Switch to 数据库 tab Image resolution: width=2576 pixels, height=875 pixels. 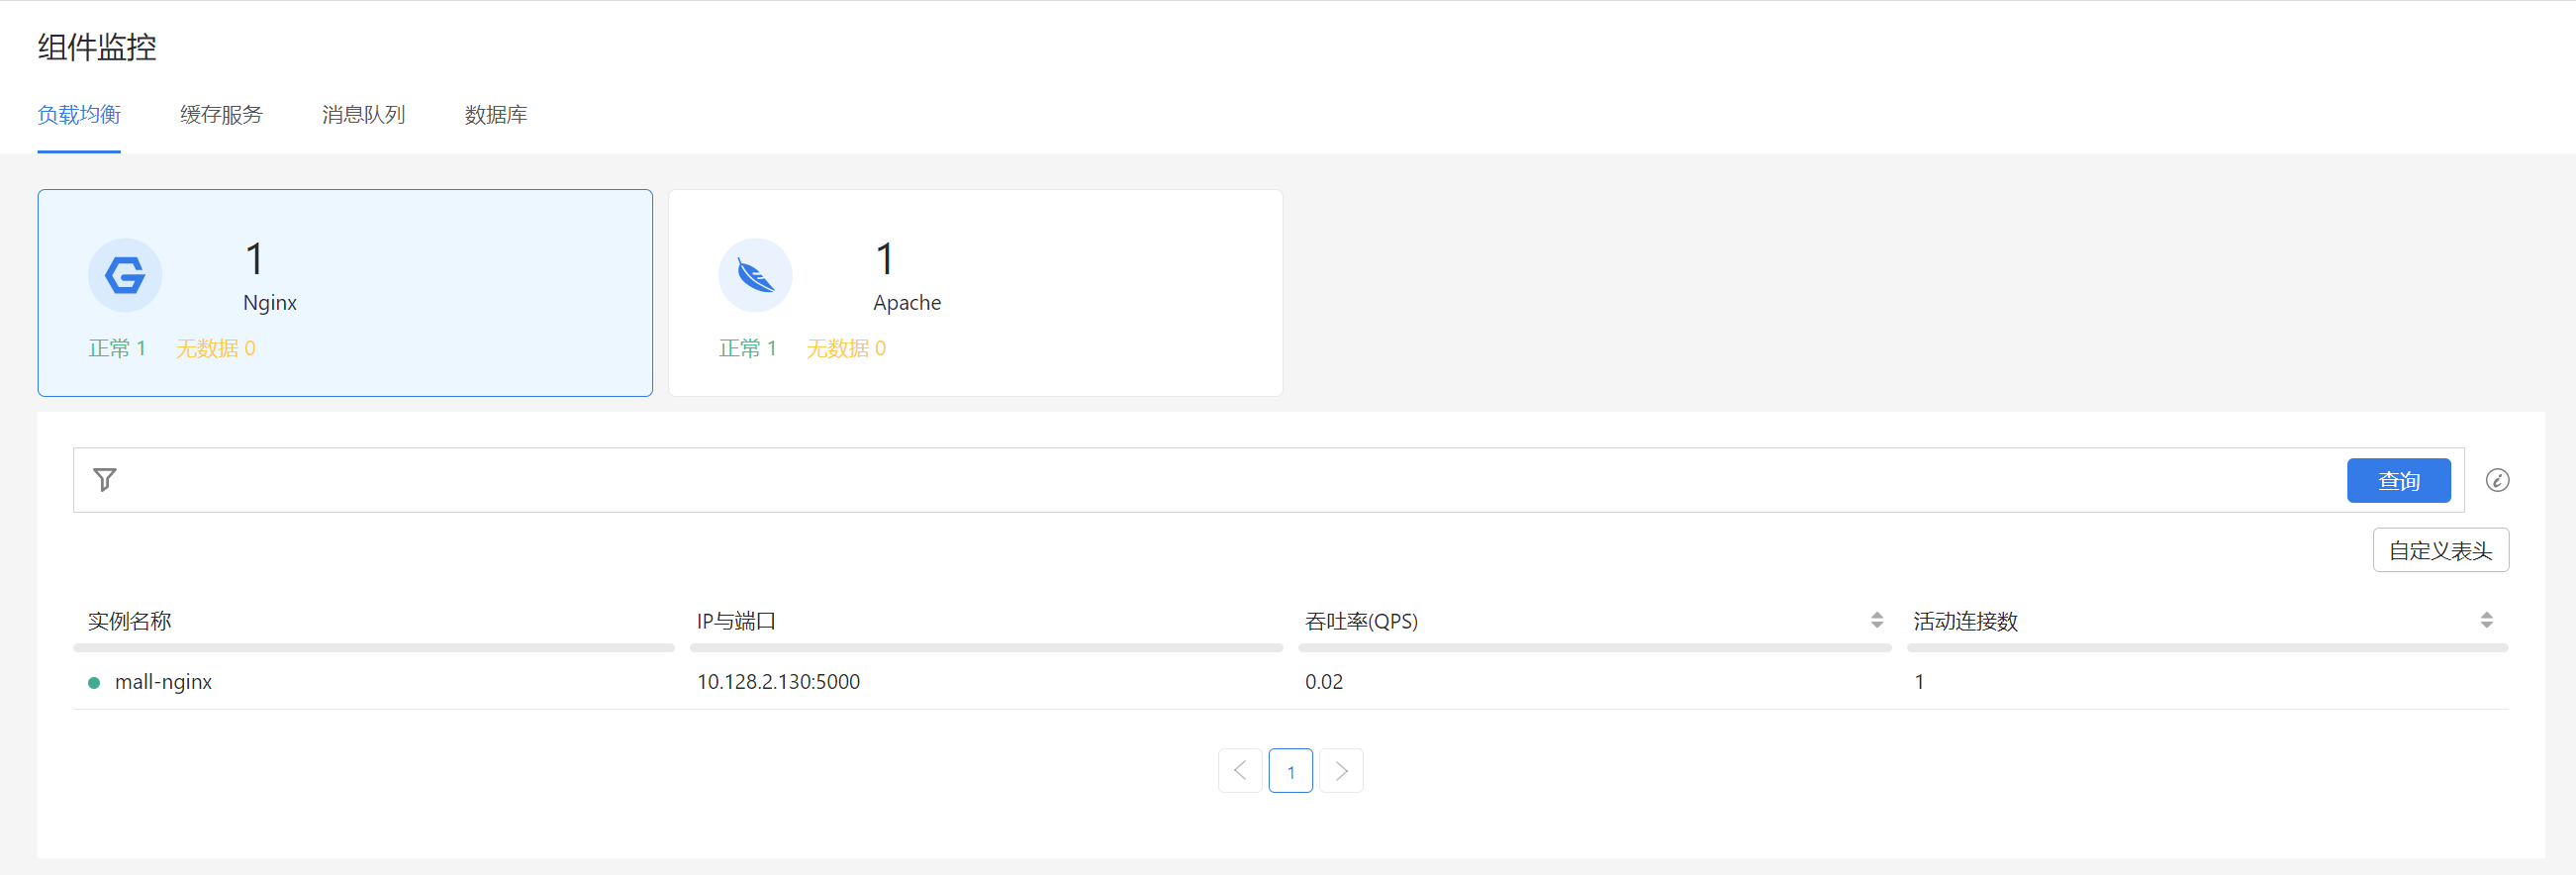tap(496, 115)
